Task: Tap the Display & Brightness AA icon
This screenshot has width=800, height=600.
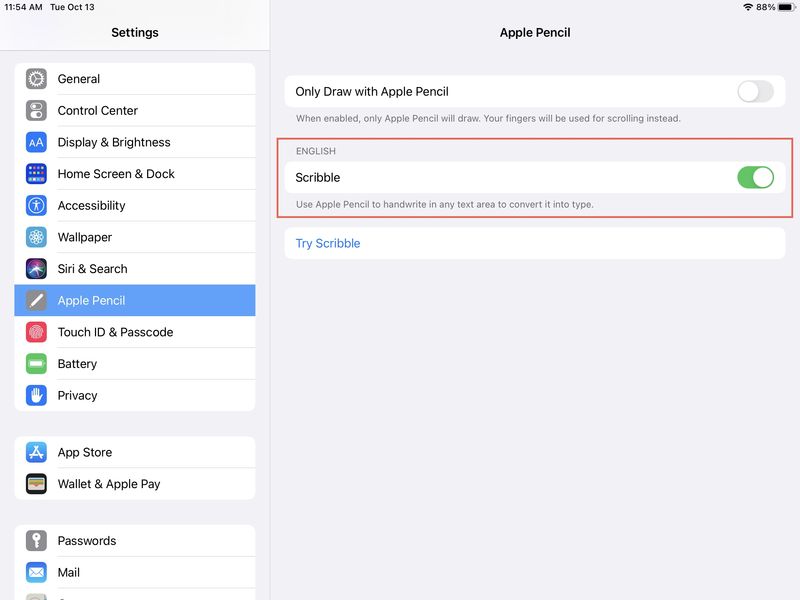Action: click(36, 142)
